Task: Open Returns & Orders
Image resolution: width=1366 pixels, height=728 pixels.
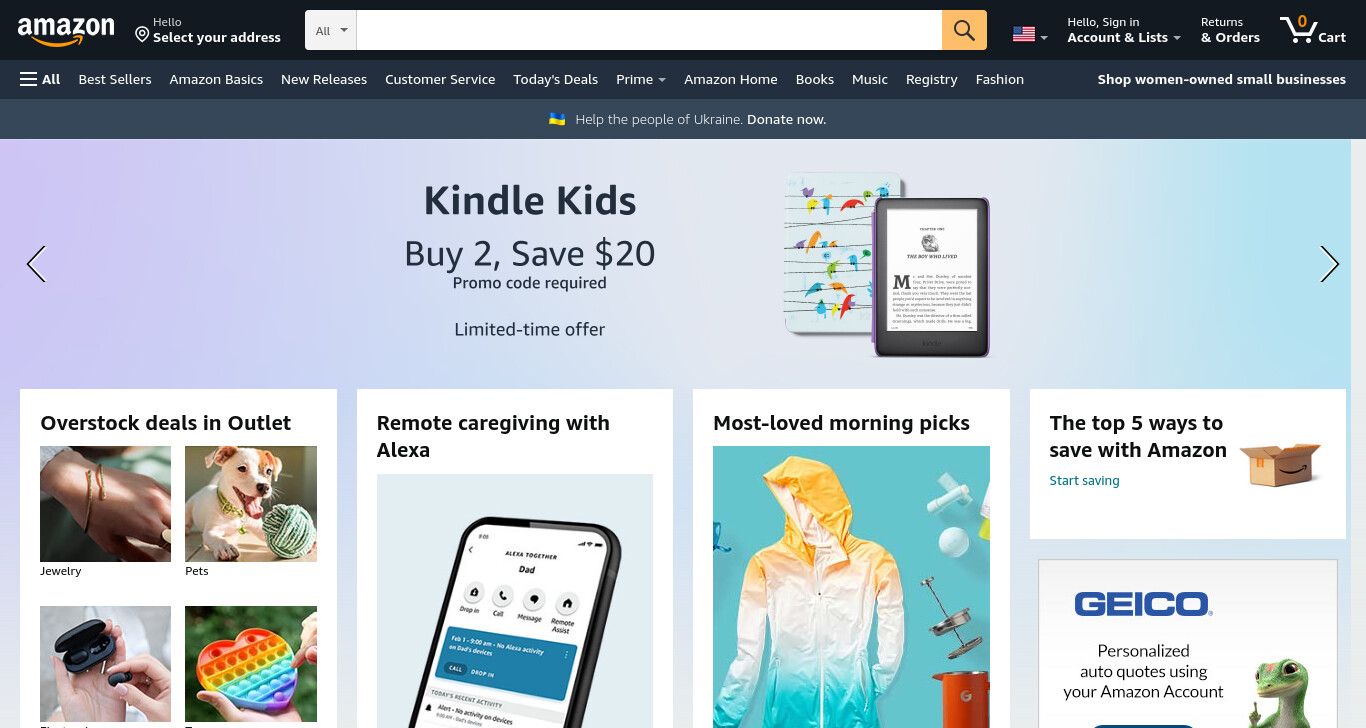Action: [1230, 30]
